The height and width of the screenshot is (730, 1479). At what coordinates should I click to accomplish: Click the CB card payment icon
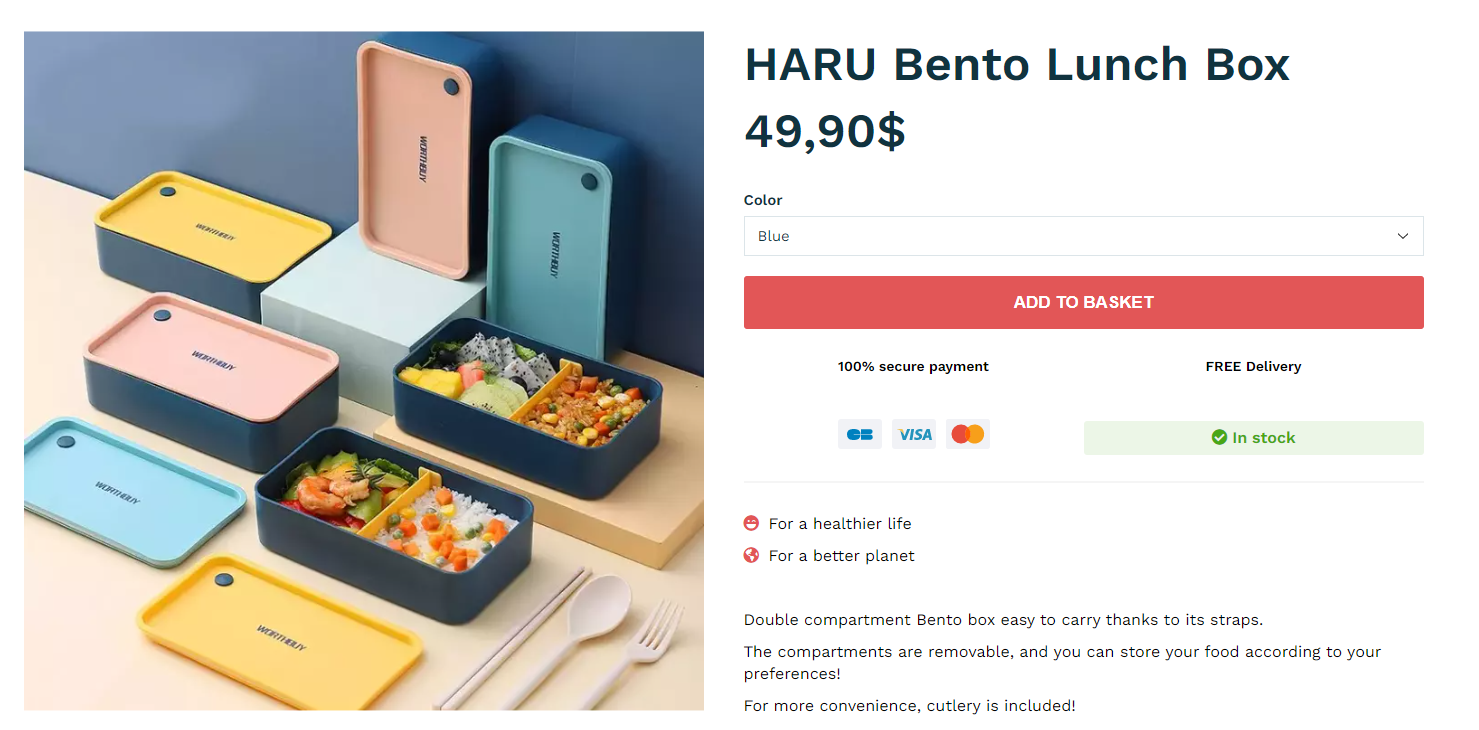pos(860,434)
